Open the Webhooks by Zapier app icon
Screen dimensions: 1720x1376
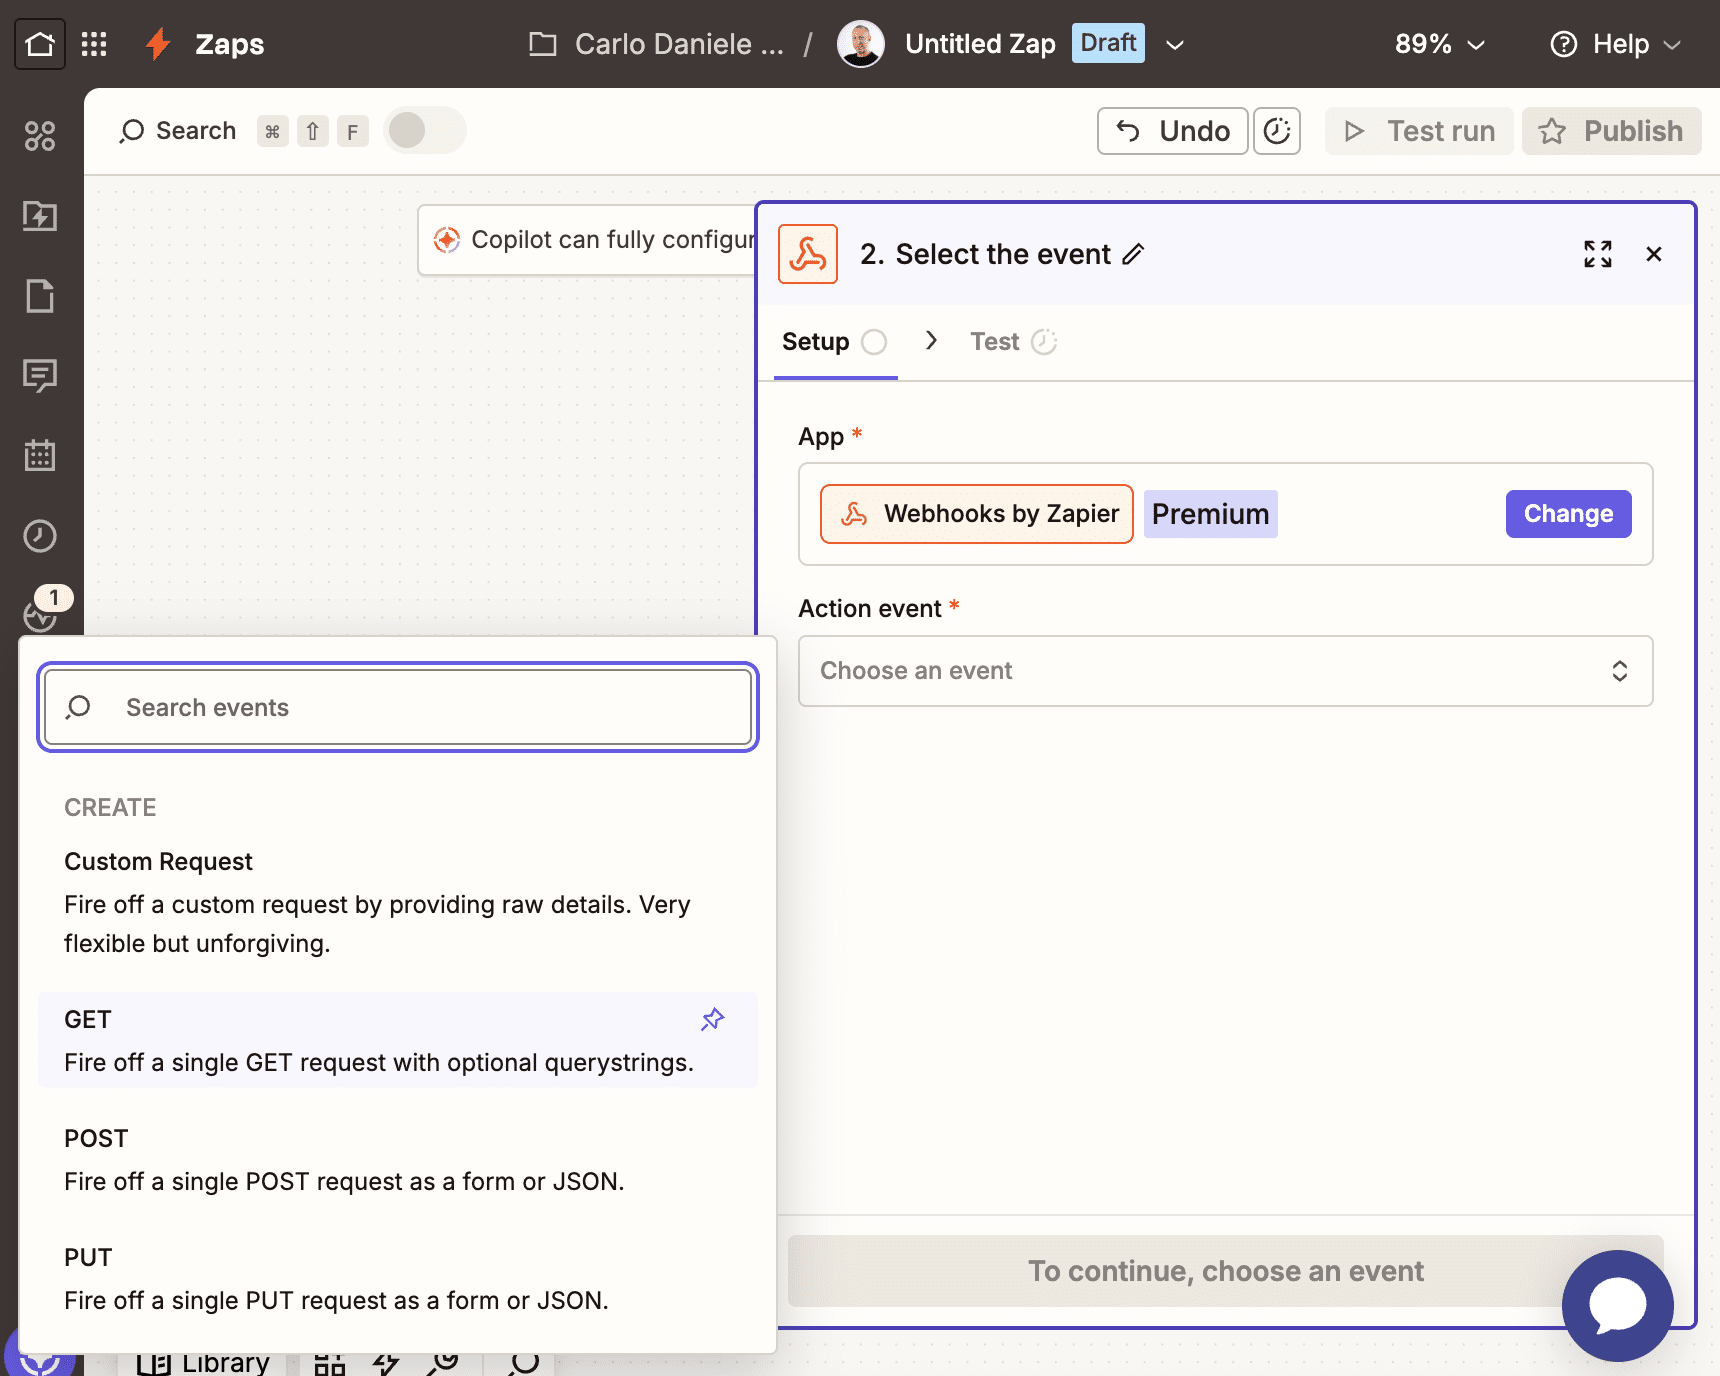coord(808,254)
